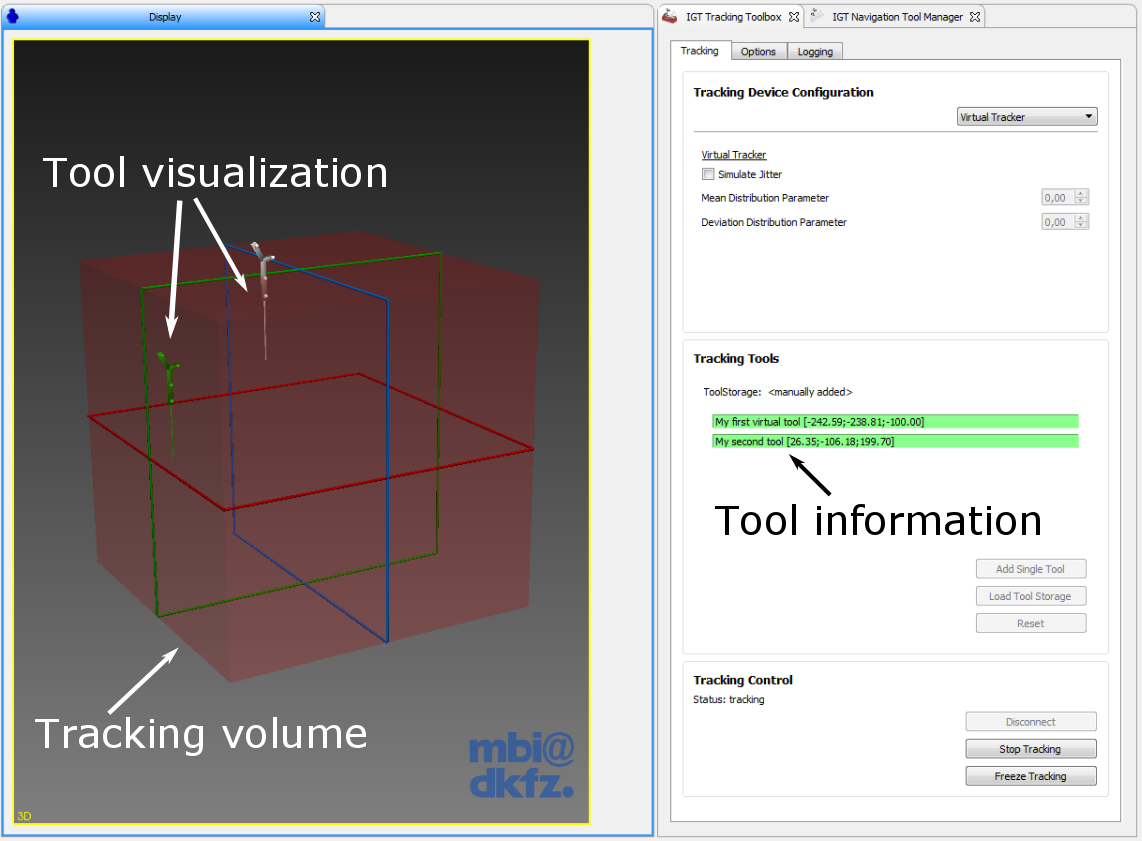Decrease the Mean Distribution Parameter value
The image size is (1142, 841).
point(1082,202)
